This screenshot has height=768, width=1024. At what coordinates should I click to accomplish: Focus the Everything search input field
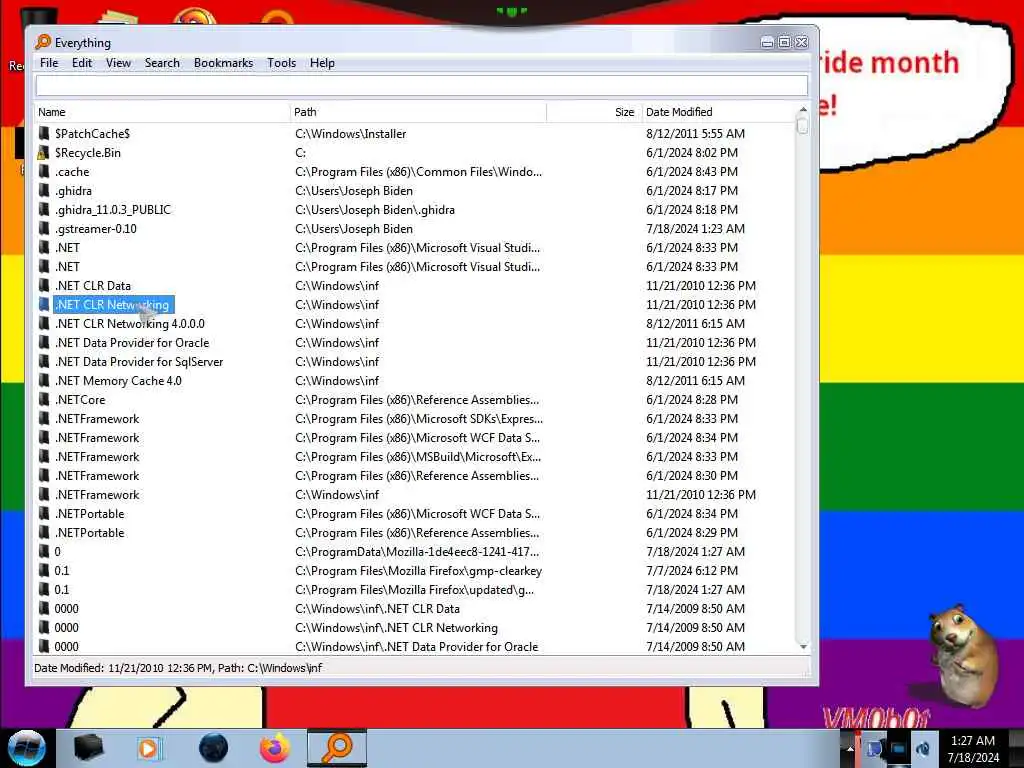pyautogui.click(x=421, y=85)
